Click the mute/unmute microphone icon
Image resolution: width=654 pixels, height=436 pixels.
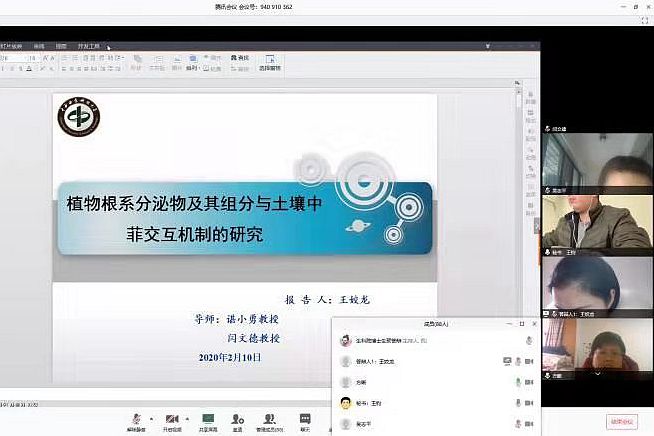136,418
